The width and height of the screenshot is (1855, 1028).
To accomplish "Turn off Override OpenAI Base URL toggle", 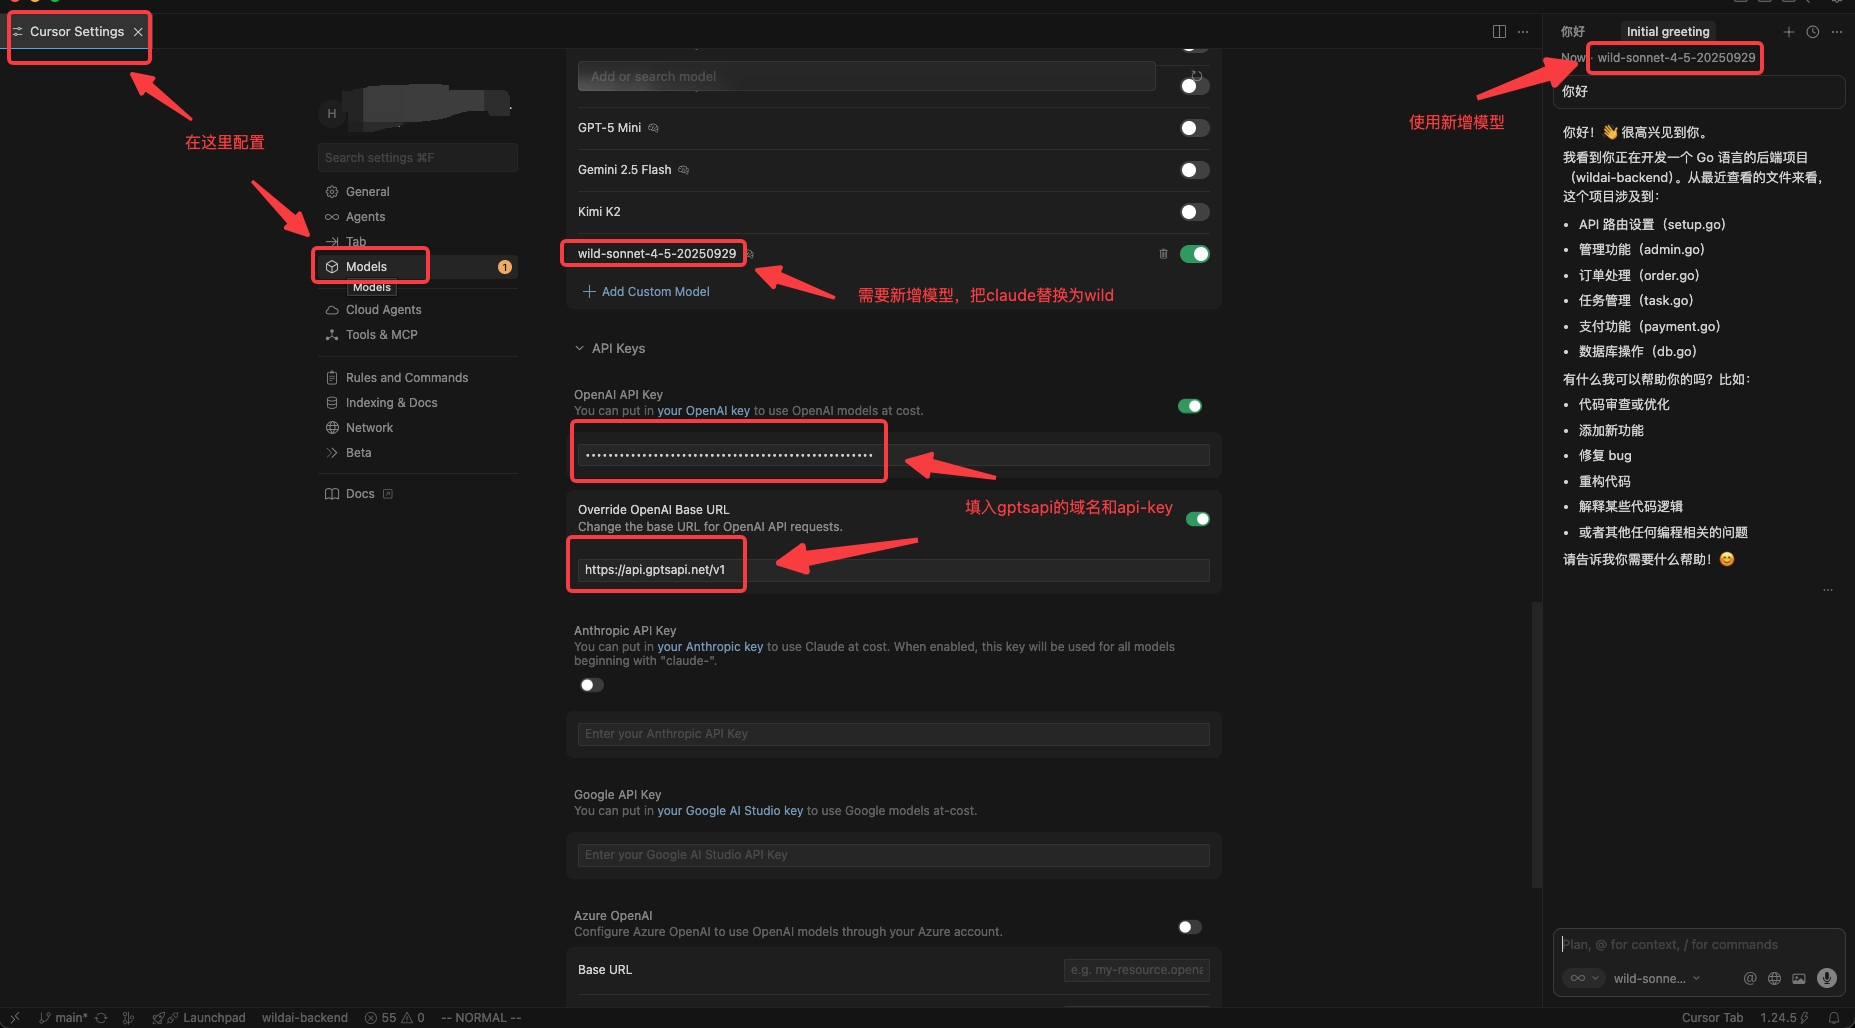I will coord(1197,519).
